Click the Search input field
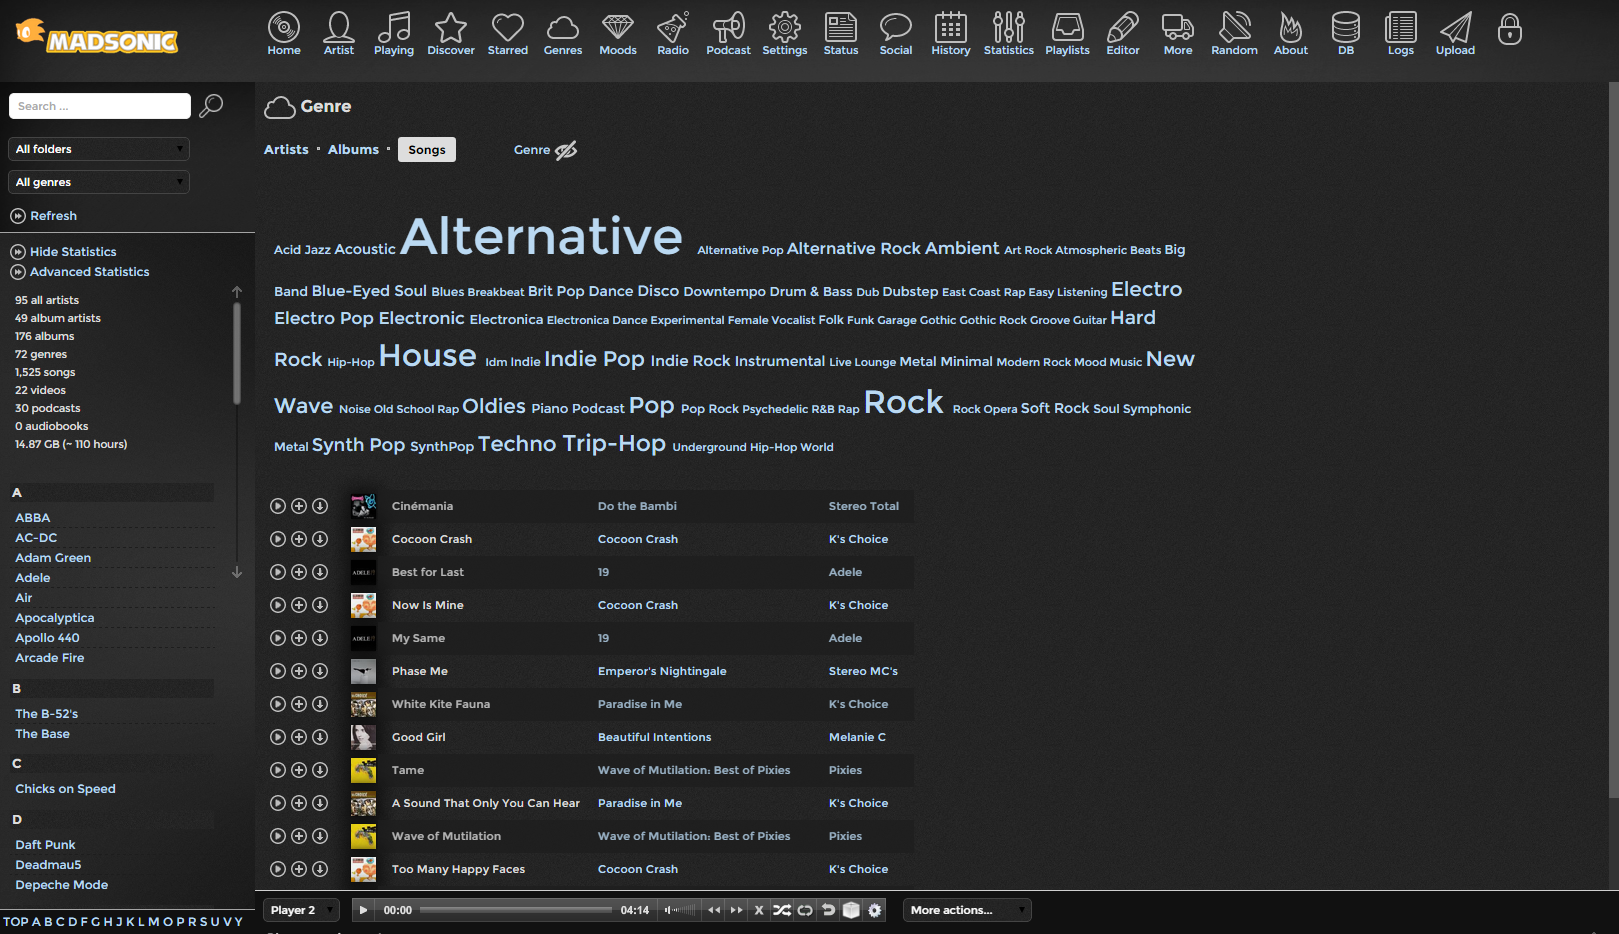This screenshot has height=934, width=1619. pos(99,106)
